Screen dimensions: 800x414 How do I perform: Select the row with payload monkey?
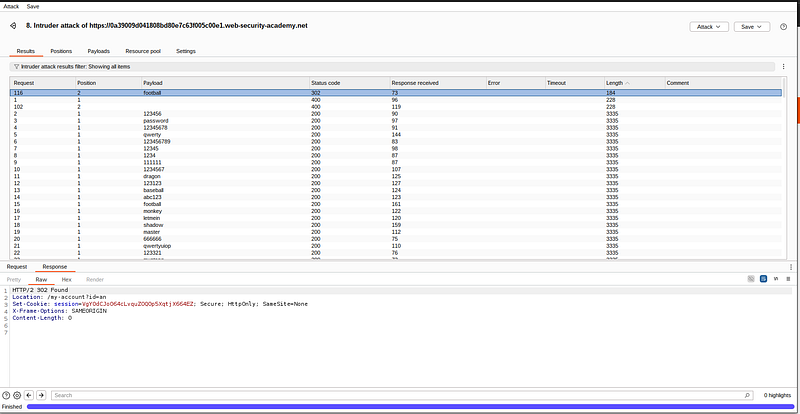pyautogui.click(x=396, y=211)
